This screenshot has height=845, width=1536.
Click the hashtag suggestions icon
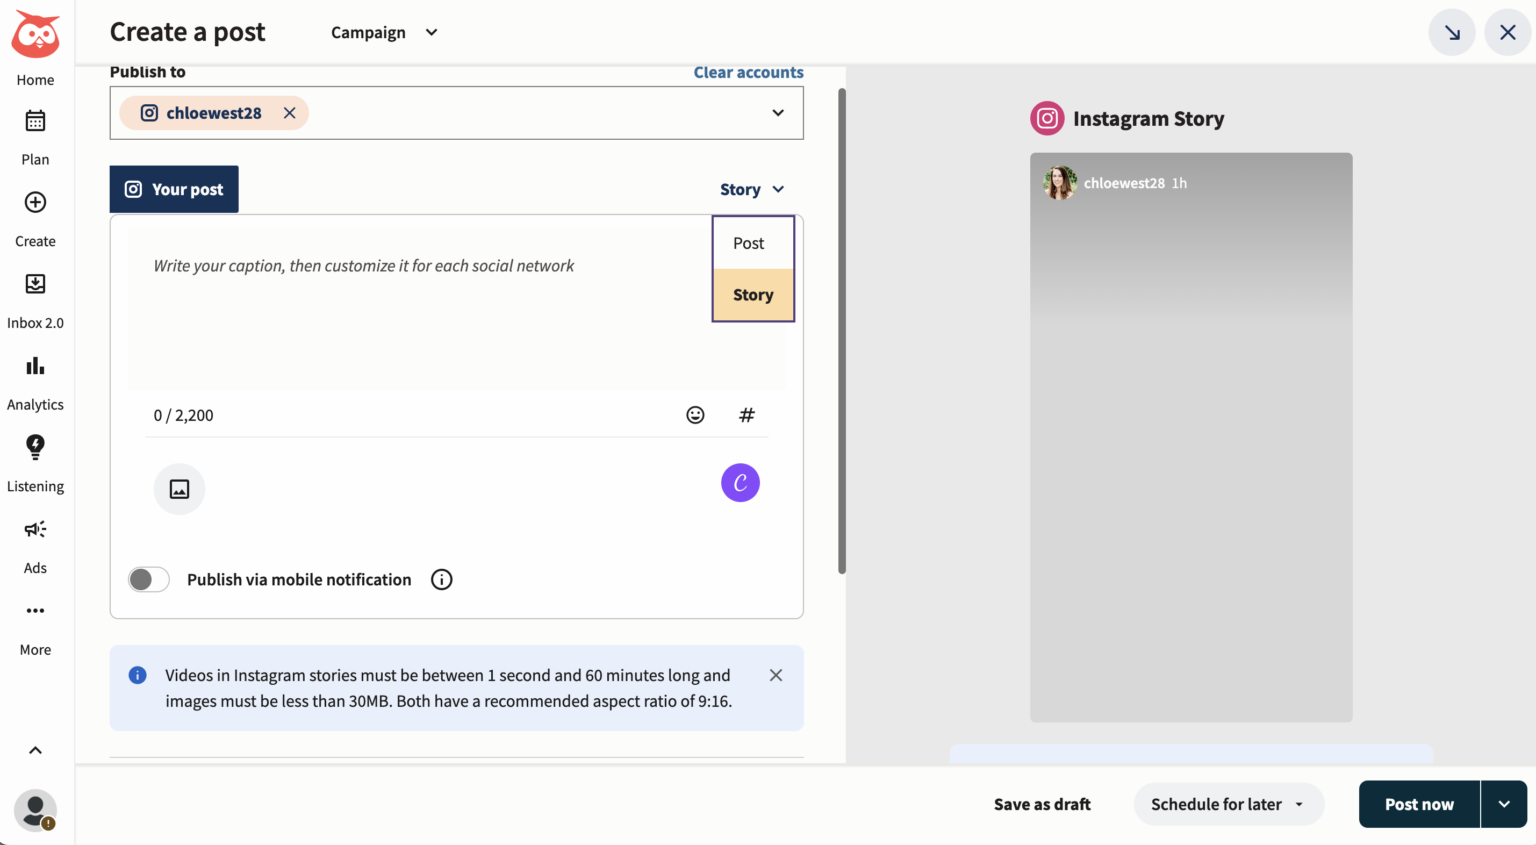746,415
